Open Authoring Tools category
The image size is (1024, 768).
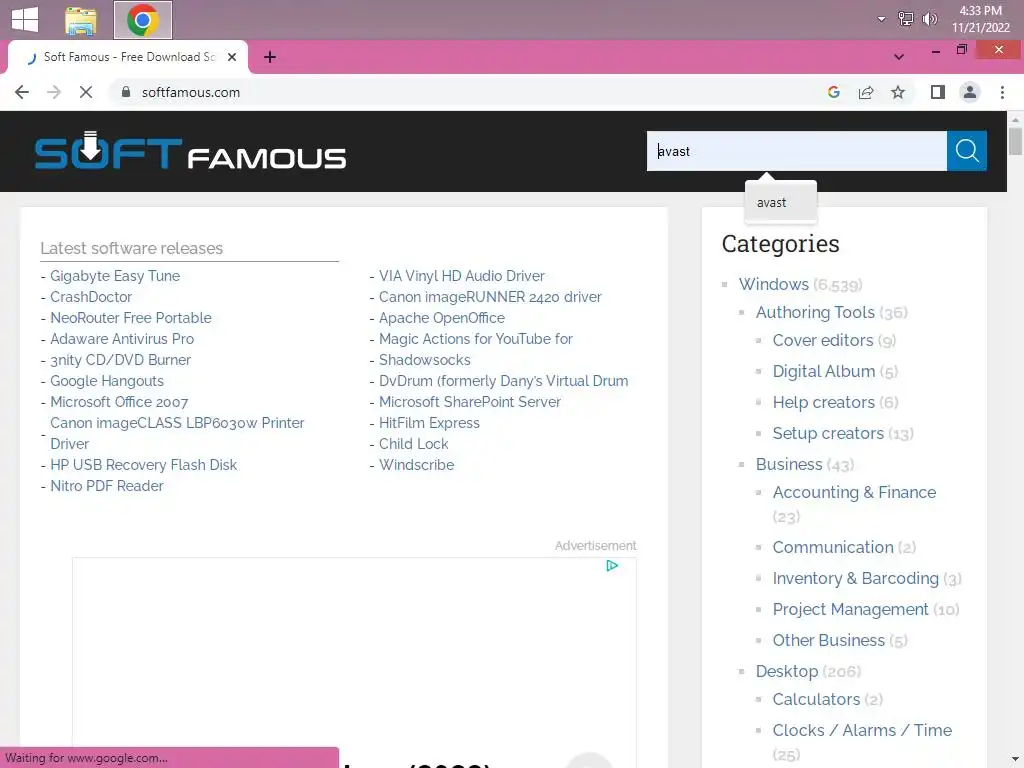[x=815, y=312]
